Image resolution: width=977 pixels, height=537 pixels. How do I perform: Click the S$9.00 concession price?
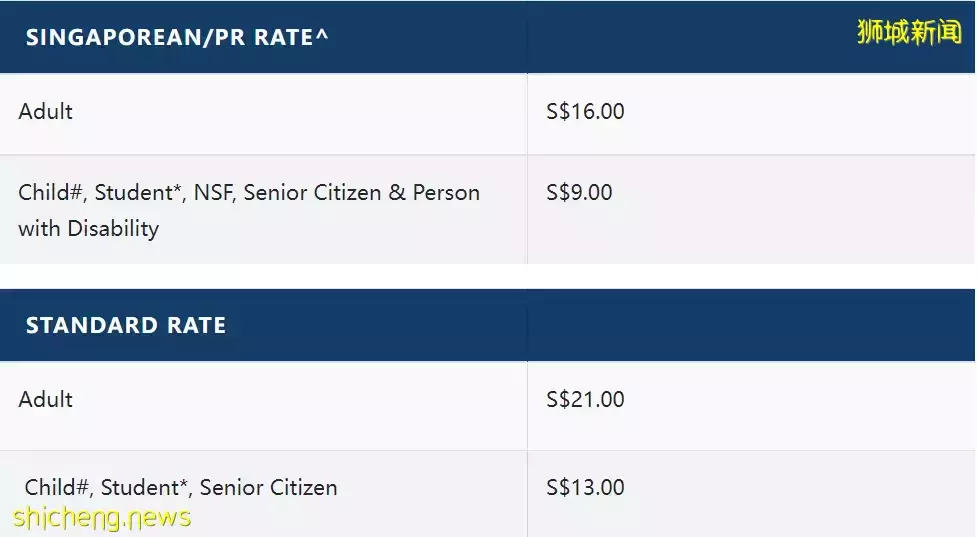[x=579, y=192]
